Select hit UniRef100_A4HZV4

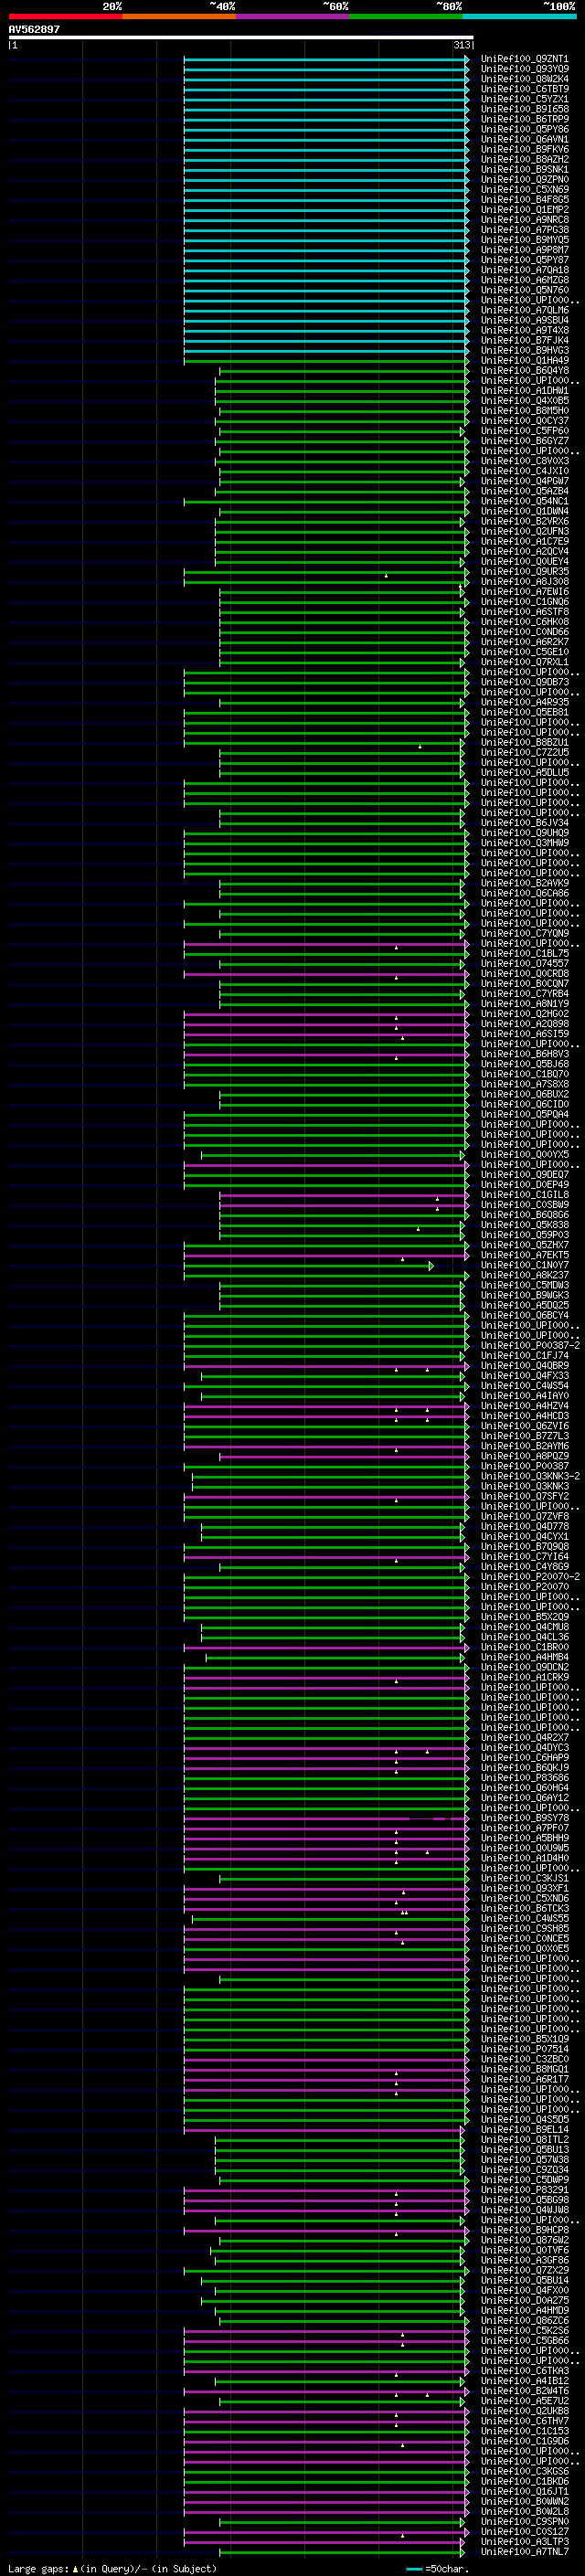click(x=524, y=1406)
